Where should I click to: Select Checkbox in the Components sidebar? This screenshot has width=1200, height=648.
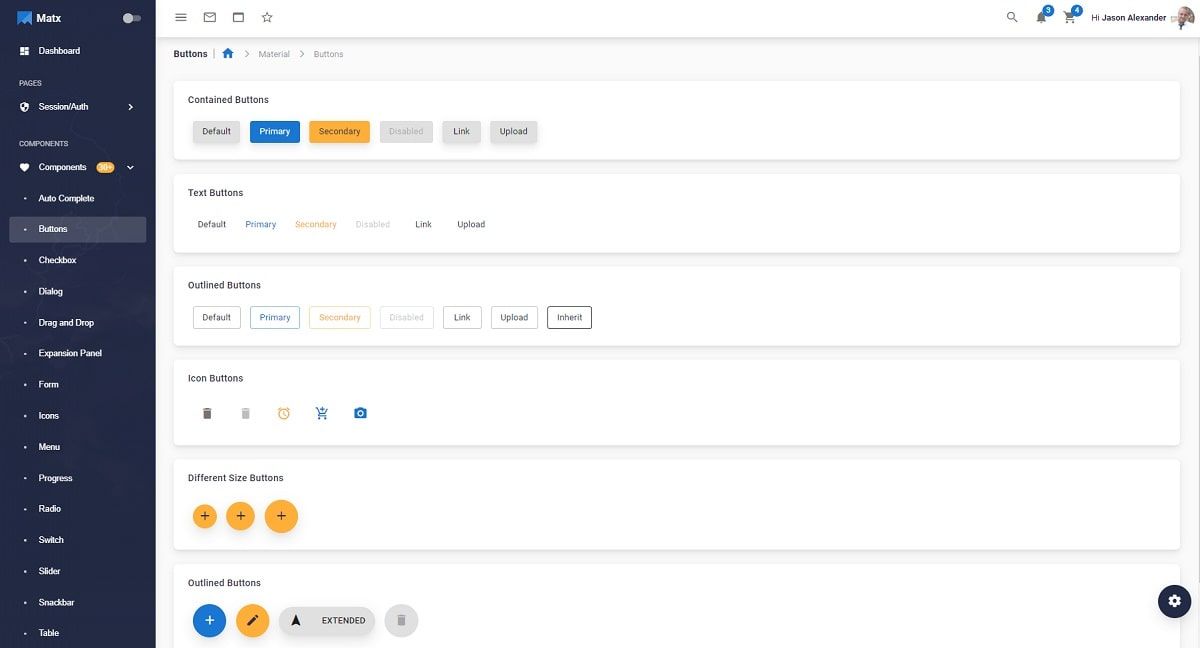[x=57, y=259]
